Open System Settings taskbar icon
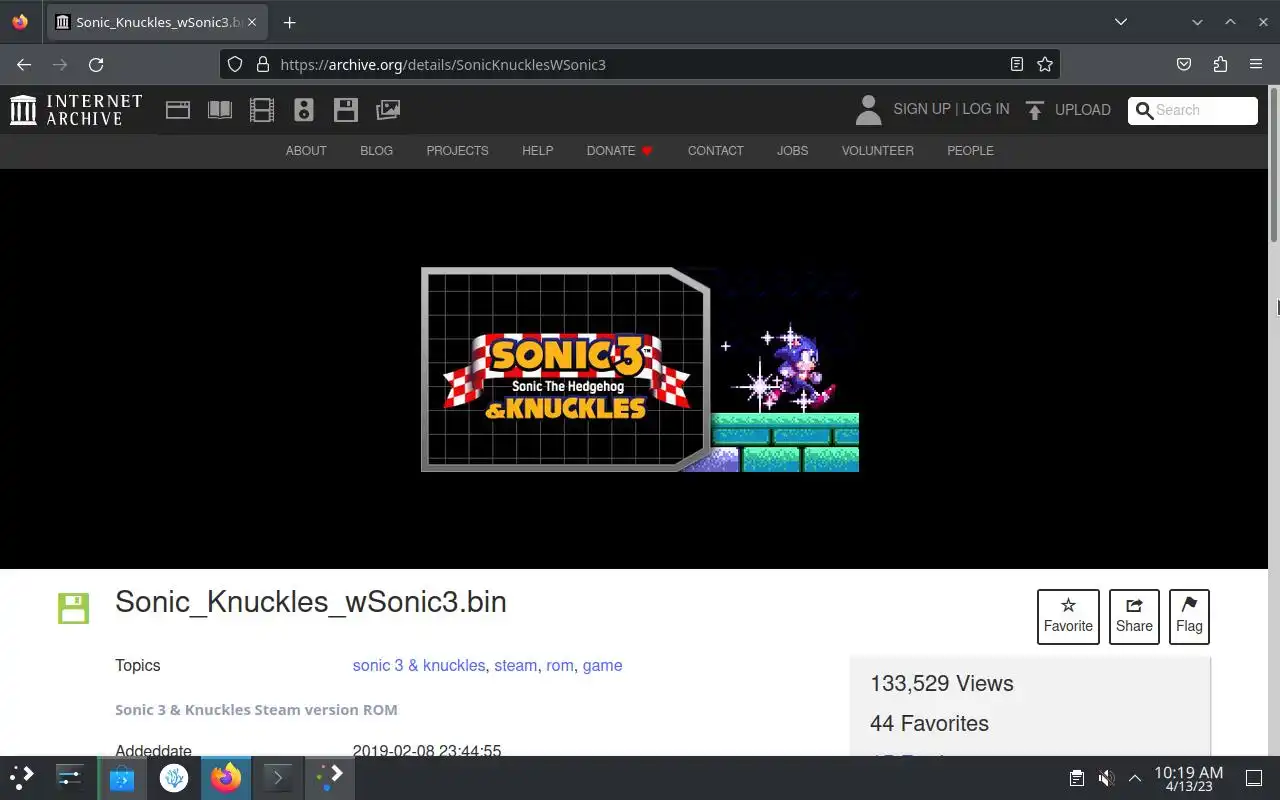Screen dimensions: 1280x800 tap(70, 777)
